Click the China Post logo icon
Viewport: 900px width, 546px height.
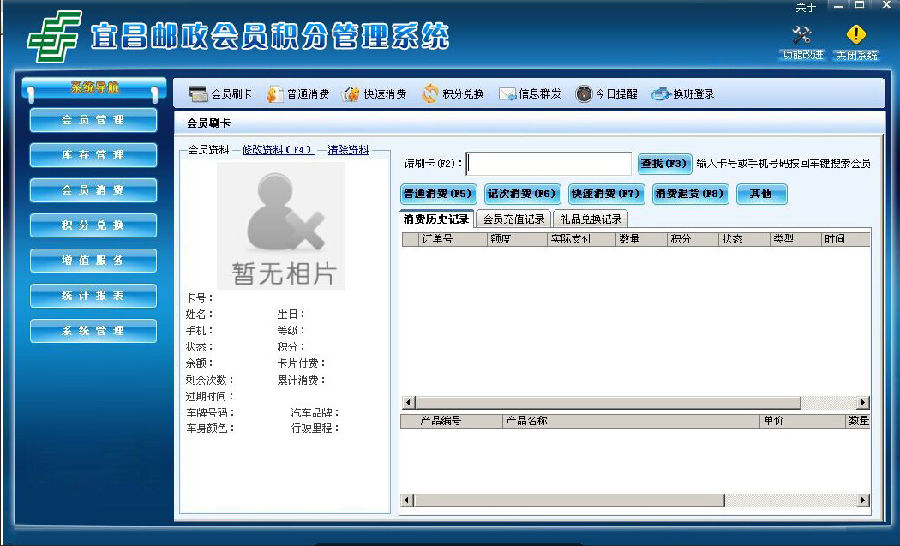point(54,36)
